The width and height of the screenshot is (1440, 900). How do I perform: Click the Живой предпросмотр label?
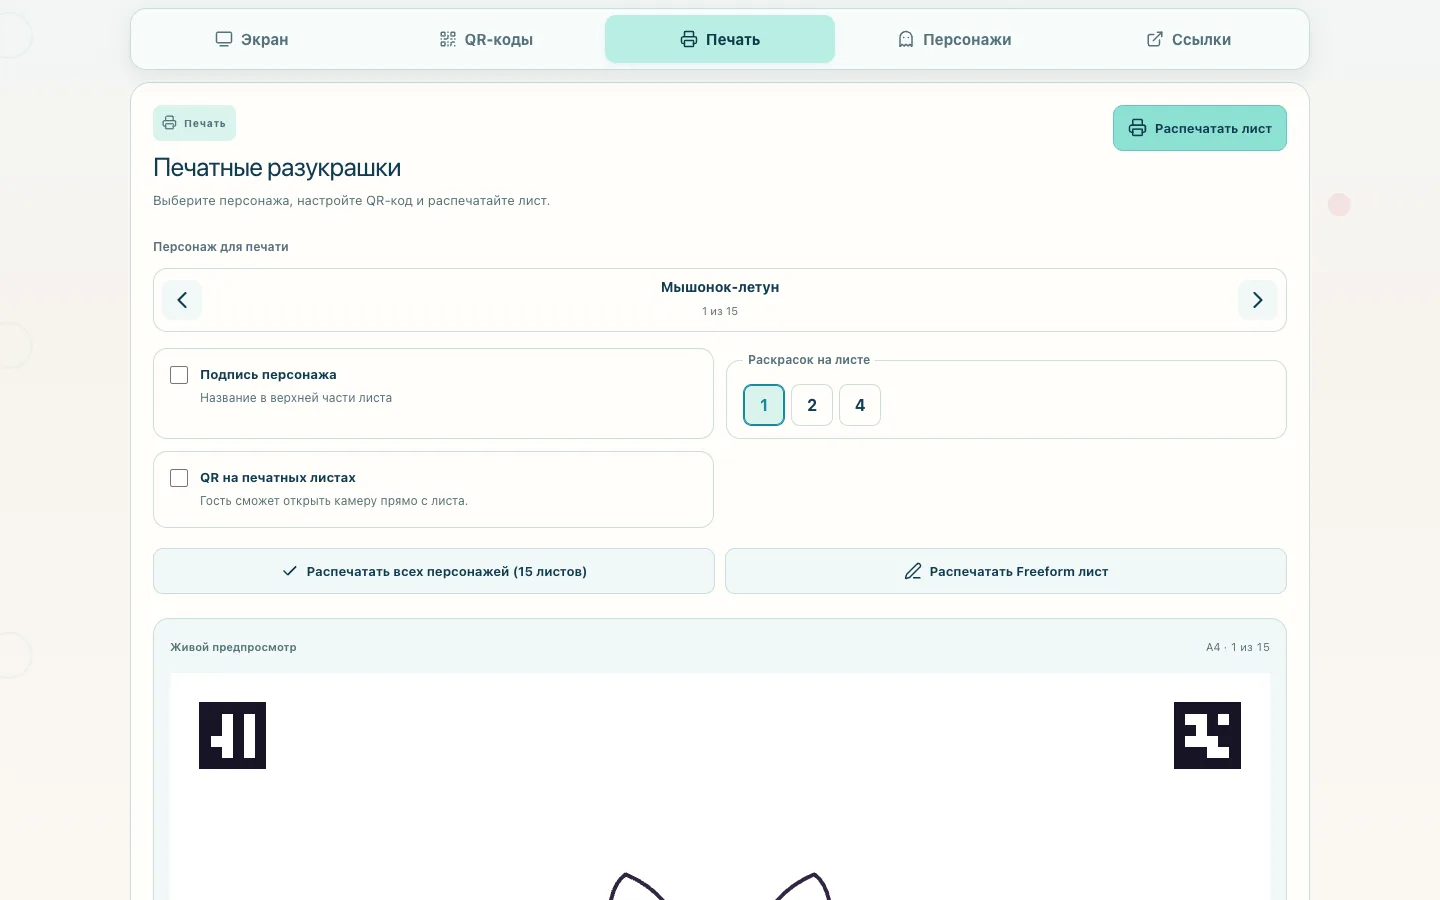pyautogui.click(x=233, y=647)
